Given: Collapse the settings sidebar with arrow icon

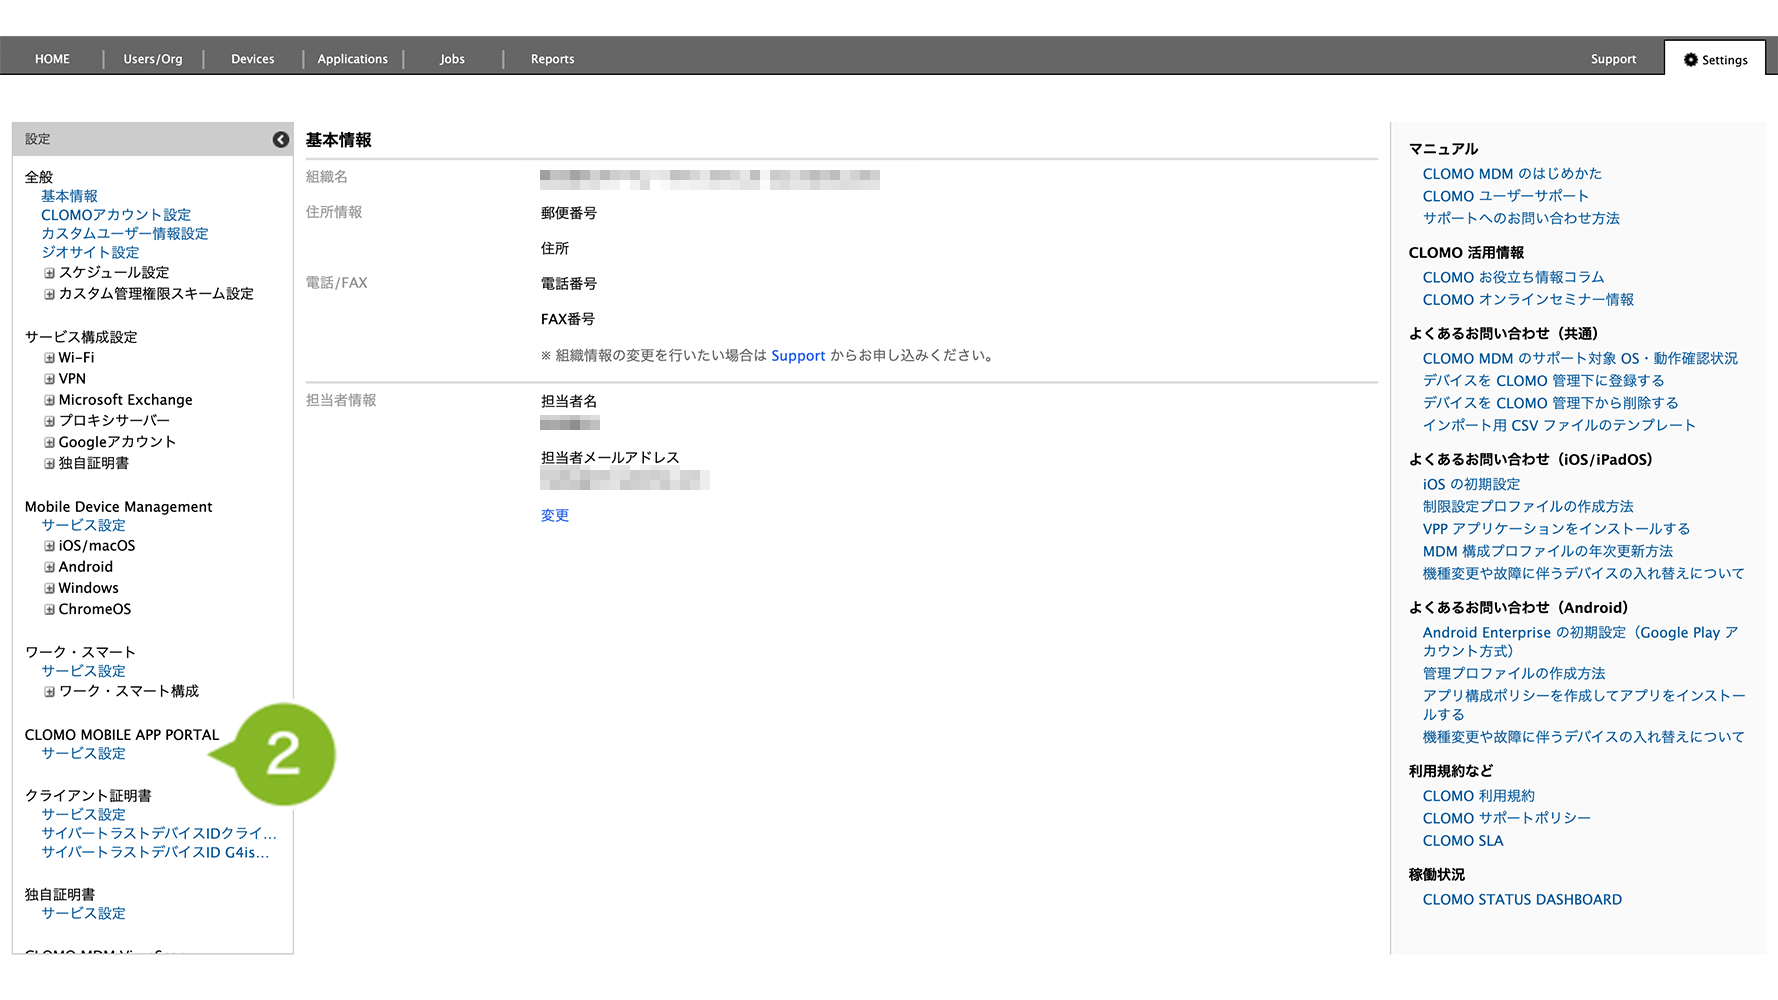Looking at the screenshot, I should pyautogui.click(x=281, y=140).
